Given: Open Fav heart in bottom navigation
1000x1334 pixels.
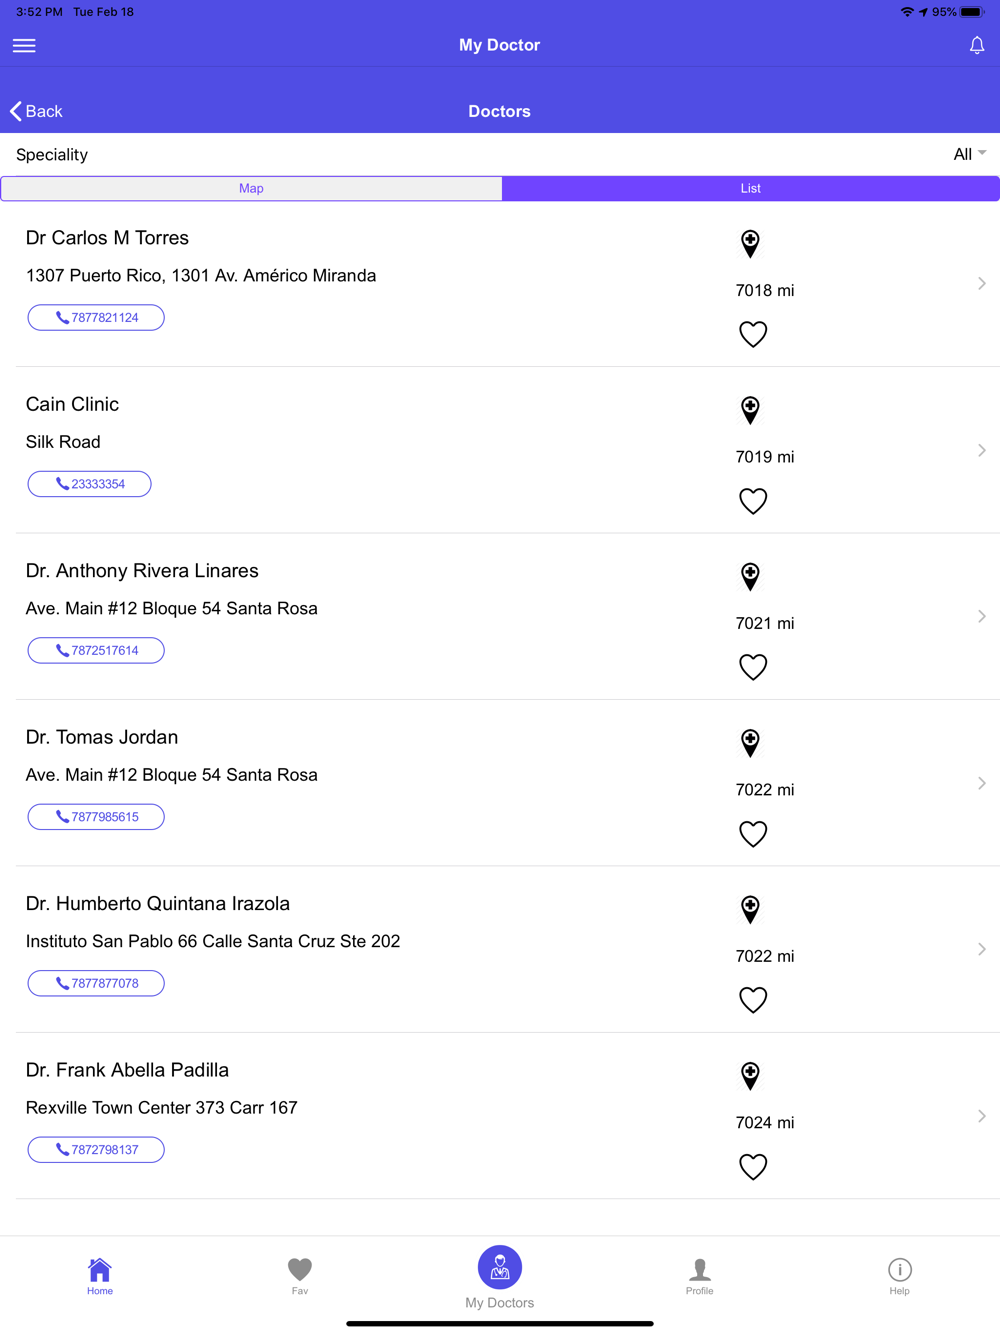Looking at the screenshot, I should pyautogui.click(x=300, y=1275).
